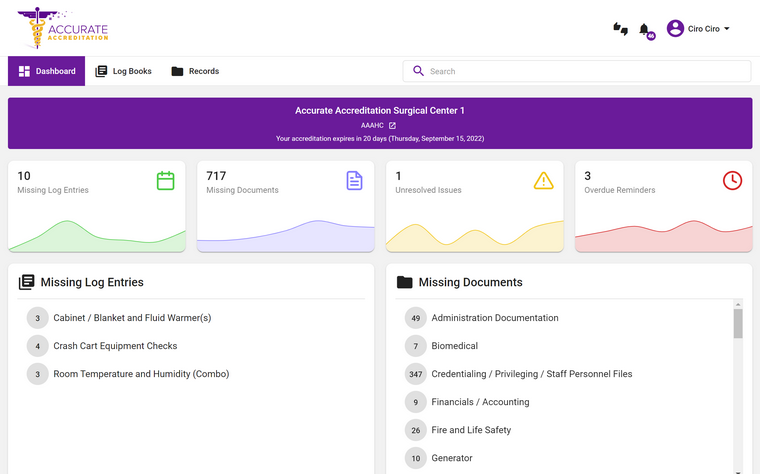Screen dimensions: 760x474
Task: Click the user avatar icon
Action: point(675,29)
